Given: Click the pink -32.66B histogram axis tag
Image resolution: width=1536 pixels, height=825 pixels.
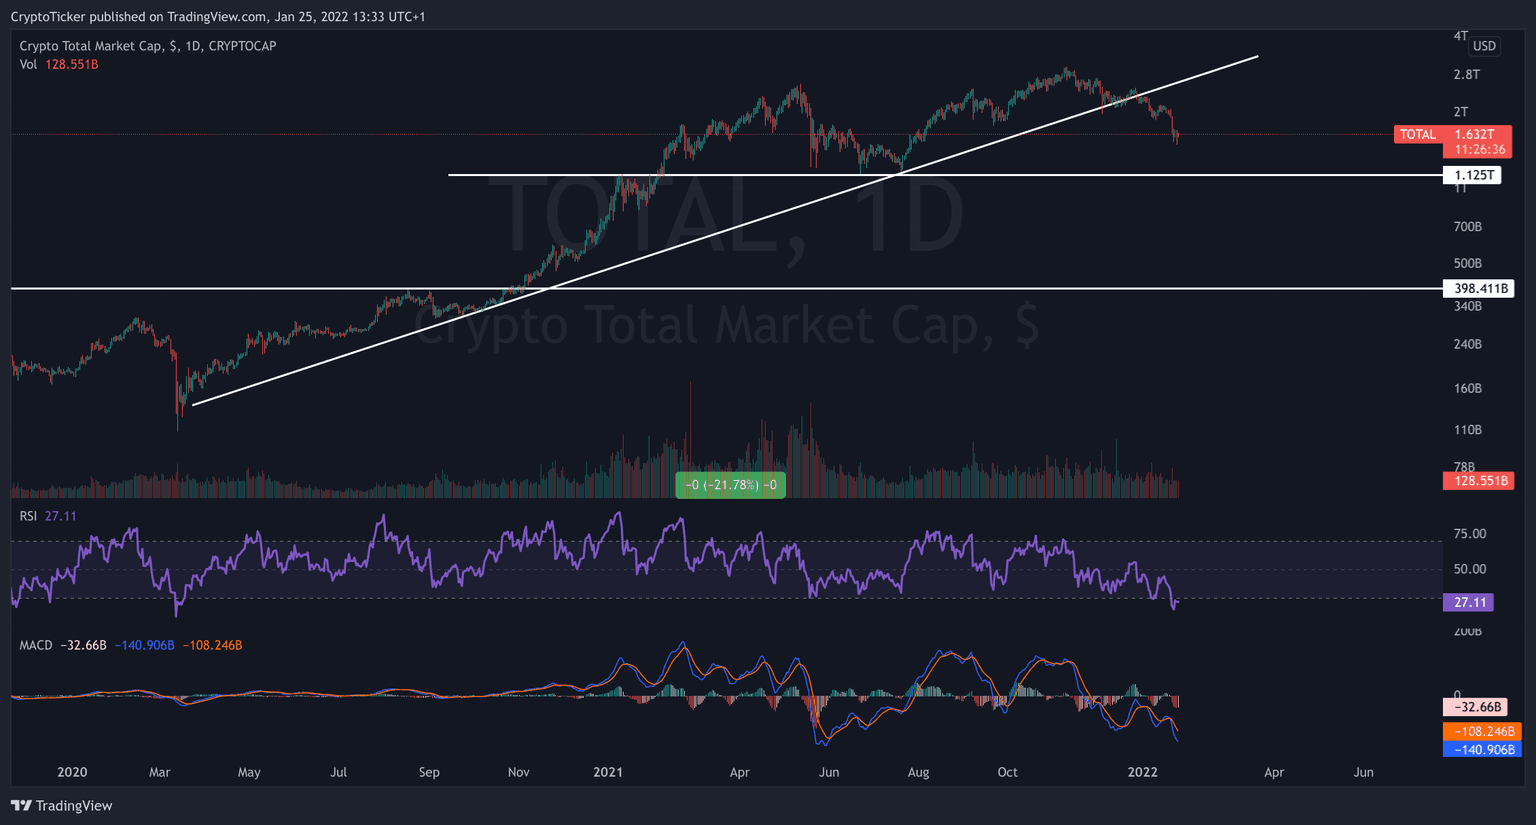Looking at the screenshot, I should pyautogui.click(x=1474, y=707).
